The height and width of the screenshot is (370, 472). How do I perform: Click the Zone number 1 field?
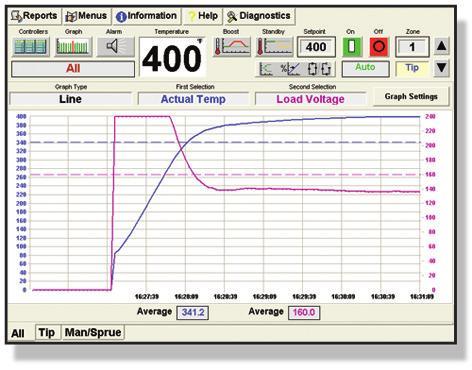point(412,47)
